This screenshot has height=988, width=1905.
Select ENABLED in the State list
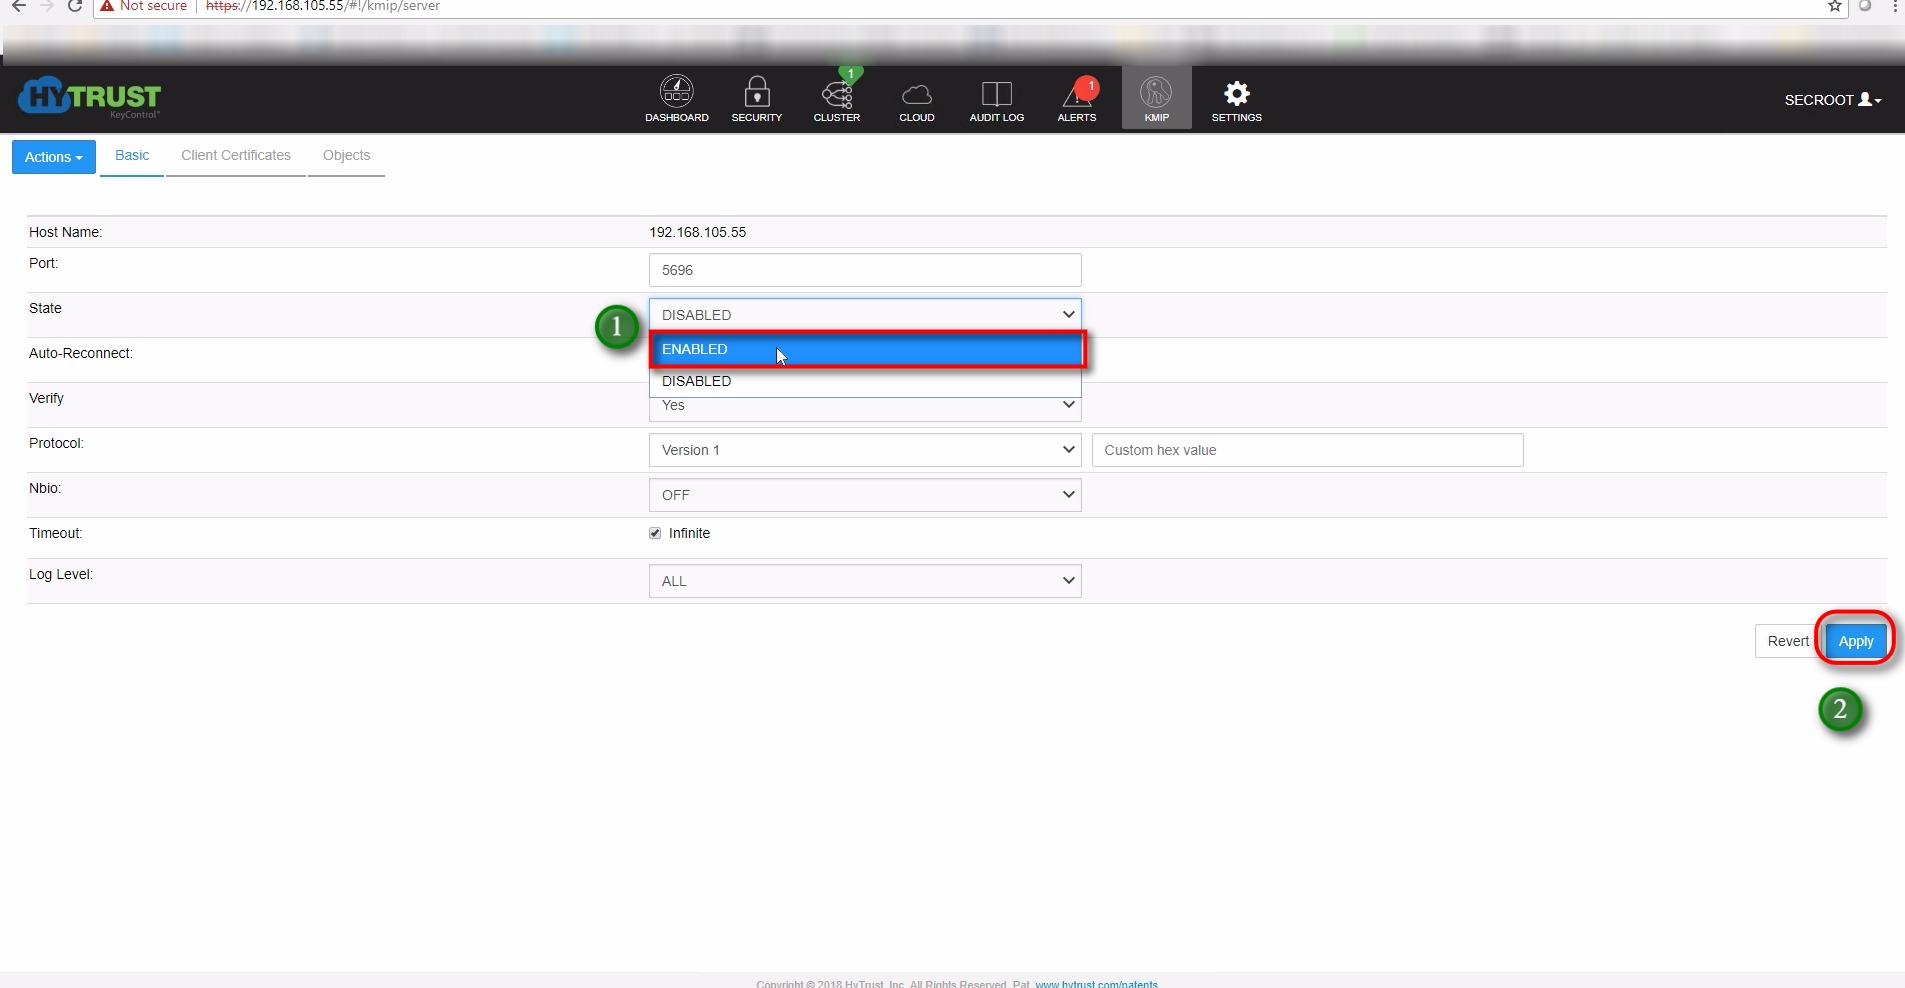pyautogui.click(x=865, y=349)
